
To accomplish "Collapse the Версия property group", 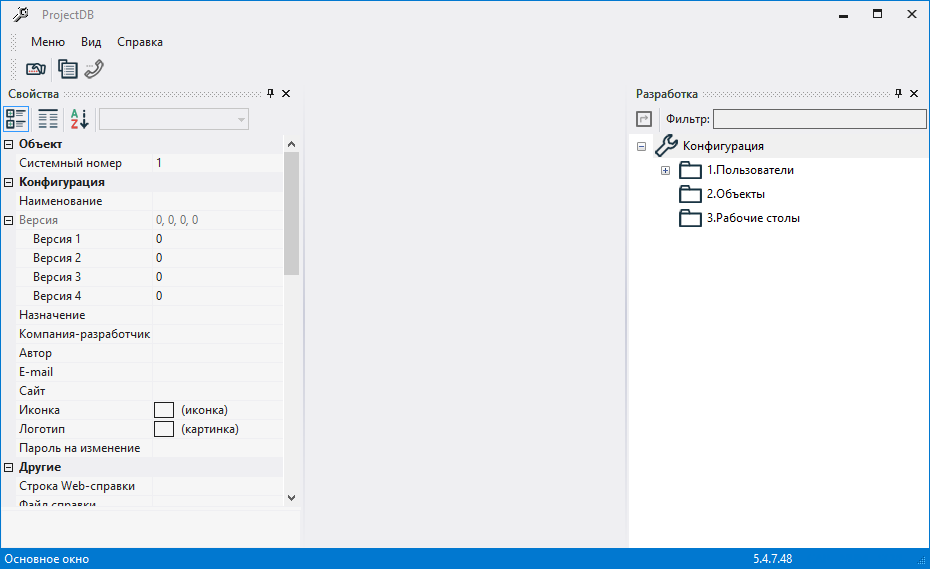I will (x=9, y=220).
